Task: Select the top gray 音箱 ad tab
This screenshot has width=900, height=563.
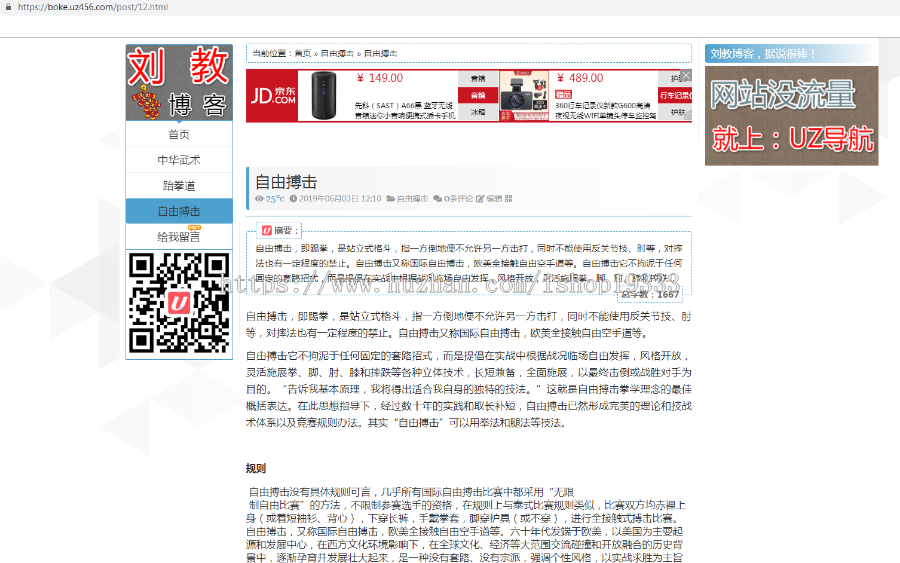Action: click(x=478, y=79)
